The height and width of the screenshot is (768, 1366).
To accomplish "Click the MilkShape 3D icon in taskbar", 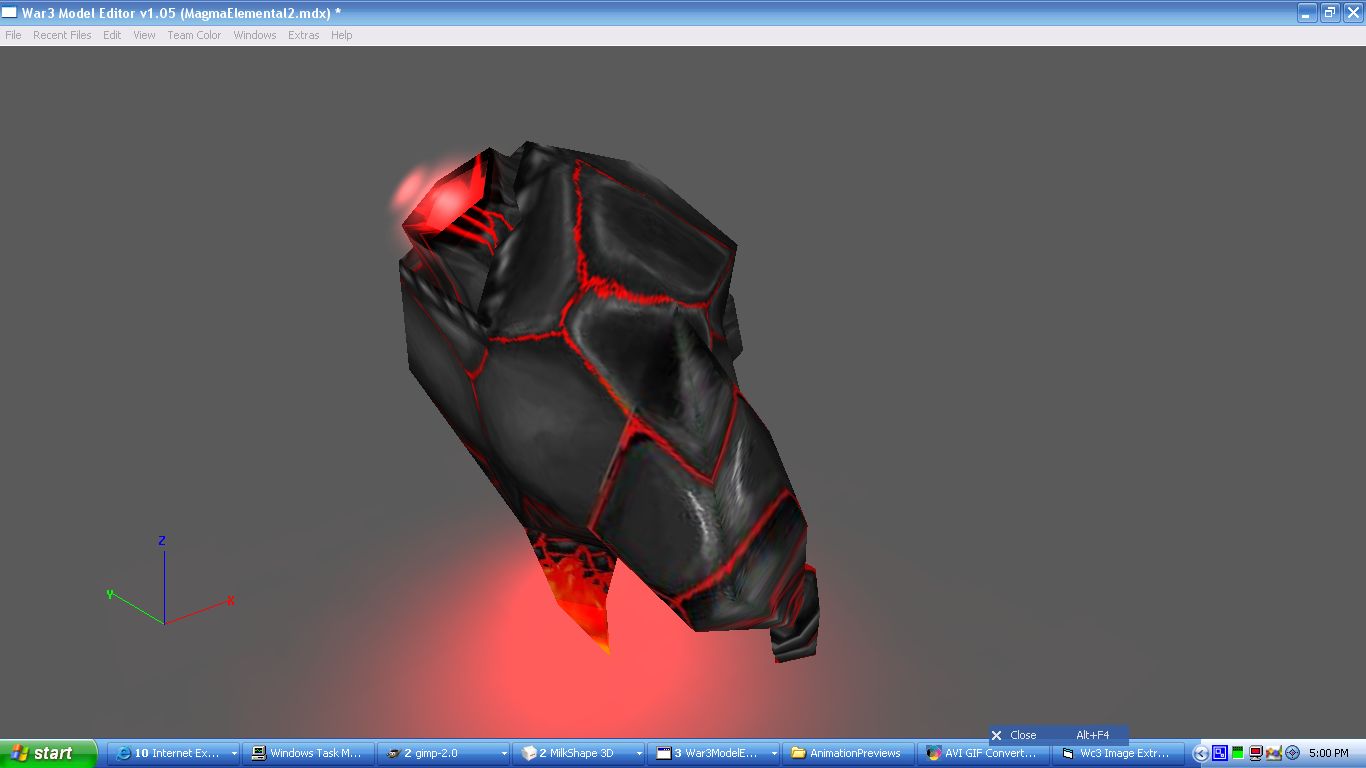I will coord(529,753).
